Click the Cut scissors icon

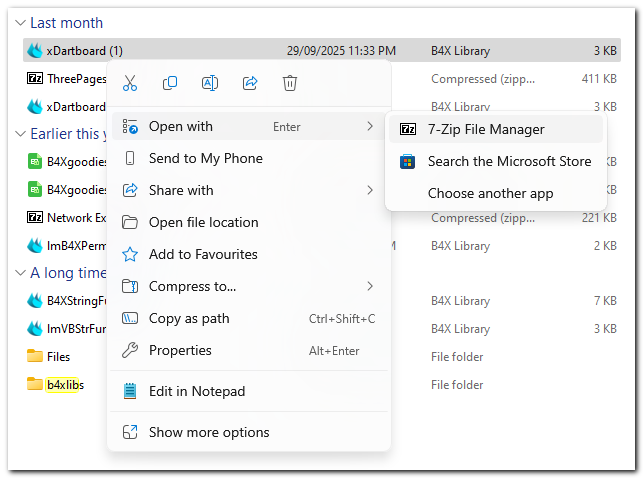tap(129, 83)
